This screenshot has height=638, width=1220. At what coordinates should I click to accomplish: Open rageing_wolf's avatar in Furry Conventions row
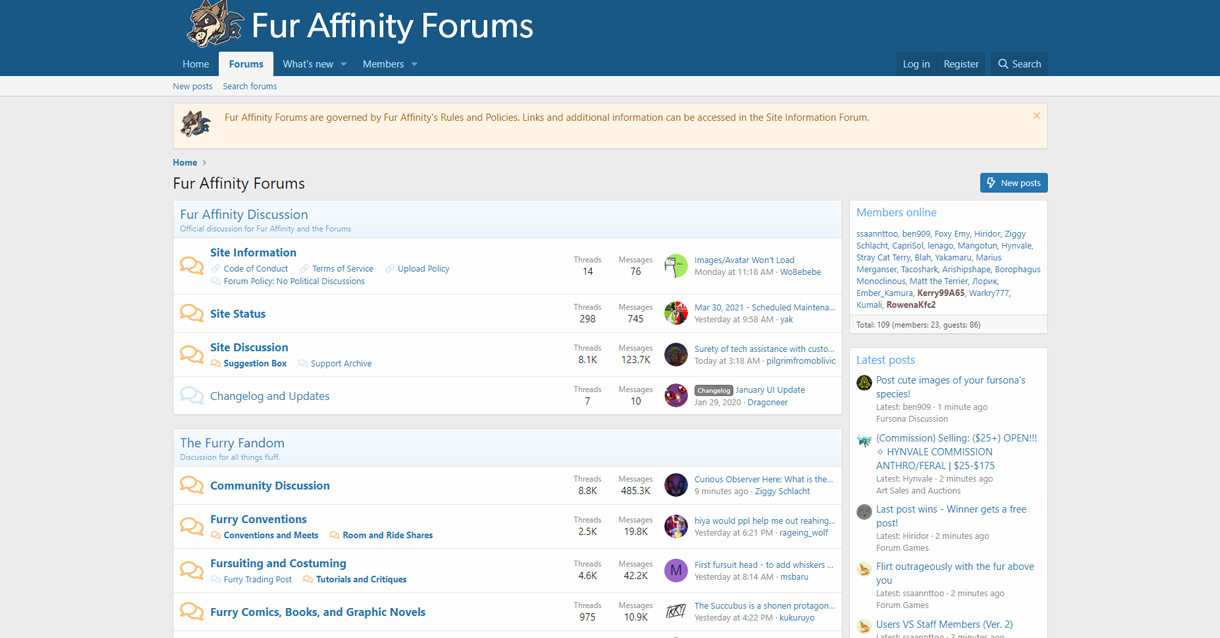coord(676,526)
